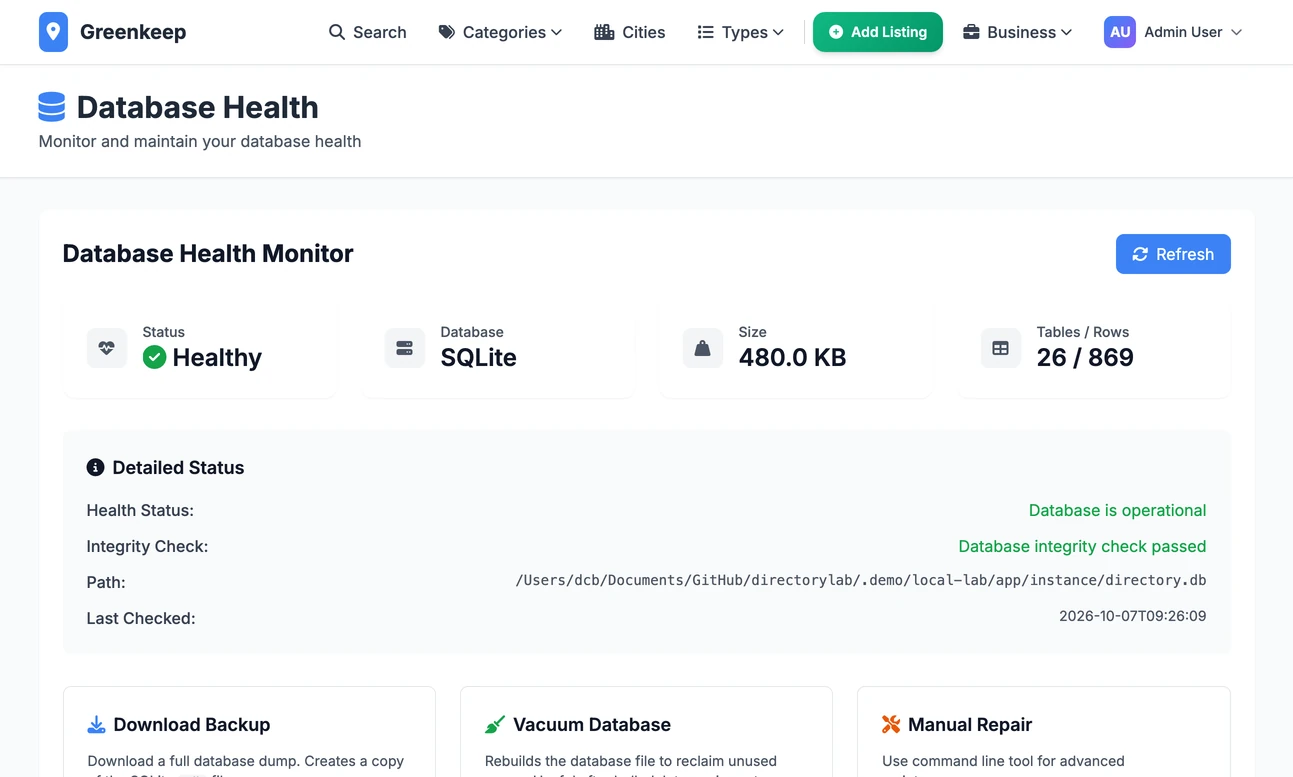Expand the Types dropdown chevron

[778, 32]
